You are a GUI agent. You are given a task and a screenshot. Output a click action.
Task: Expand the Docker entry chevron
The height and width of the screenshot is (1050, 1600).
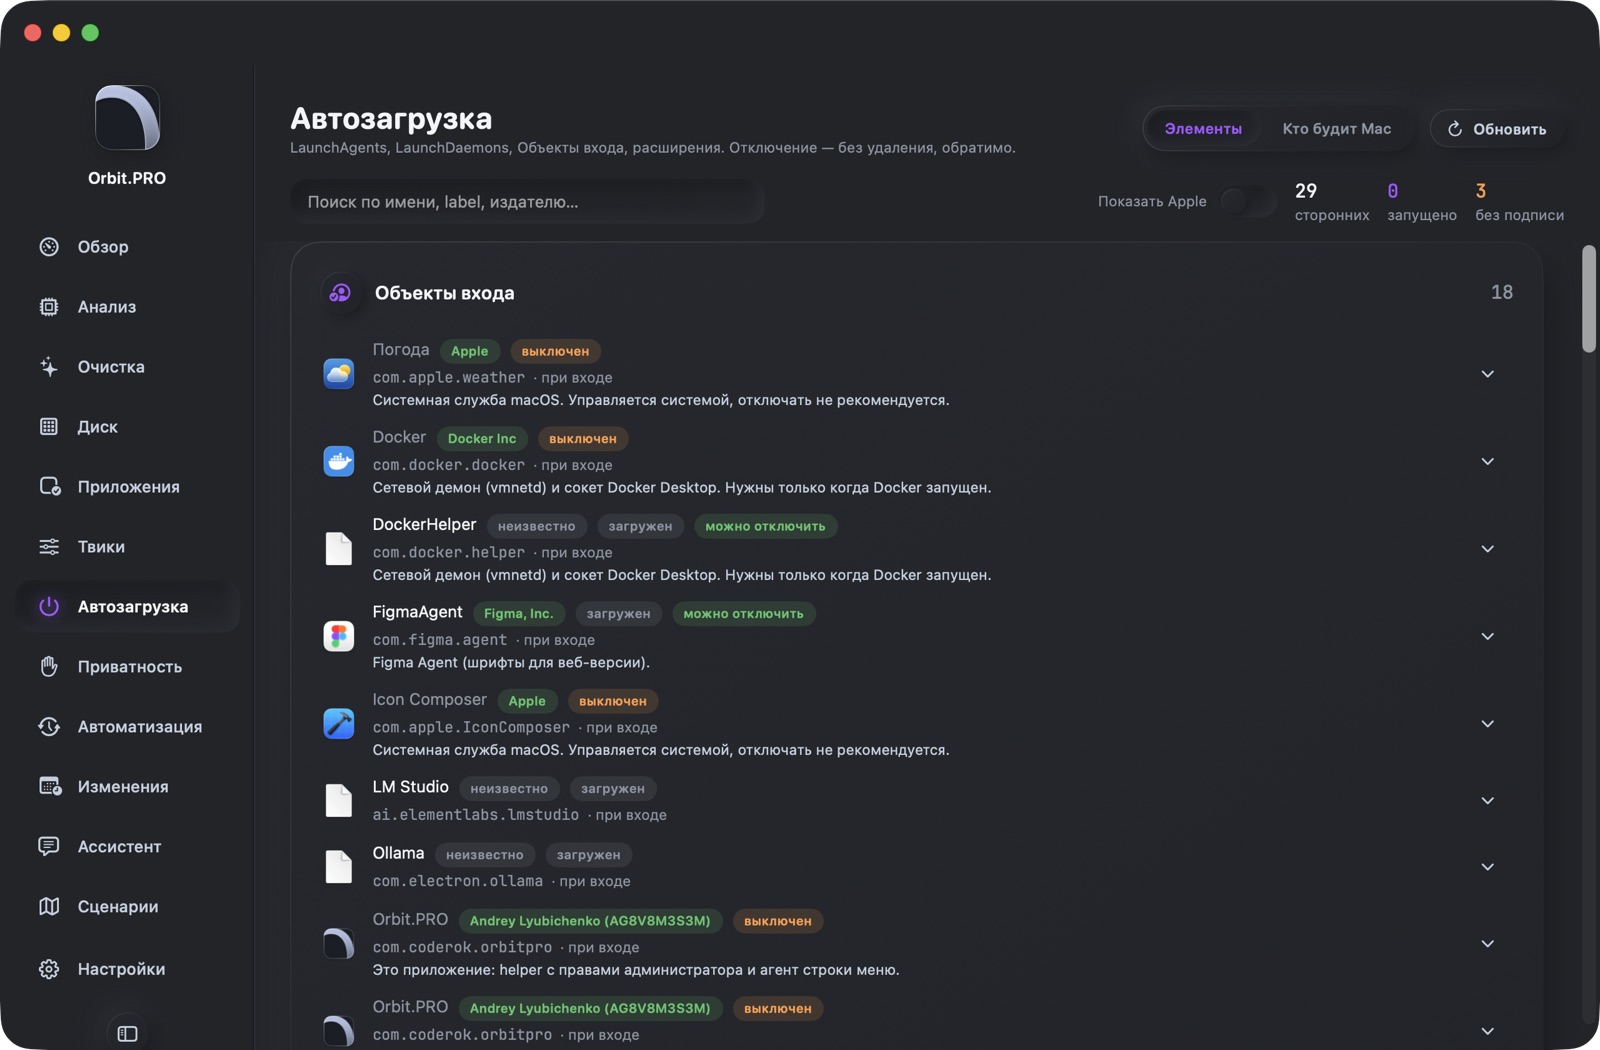pos(1488,461)
